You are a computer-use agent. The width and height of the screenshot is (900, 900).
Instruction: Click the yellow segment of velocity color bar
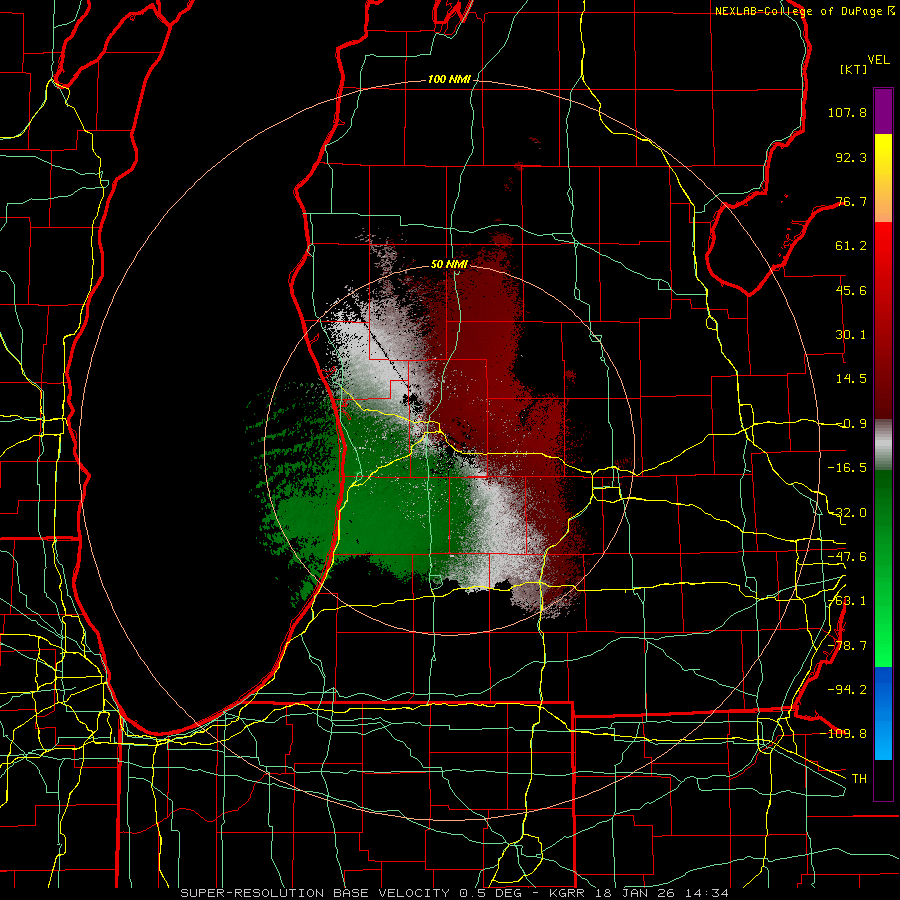883,156
